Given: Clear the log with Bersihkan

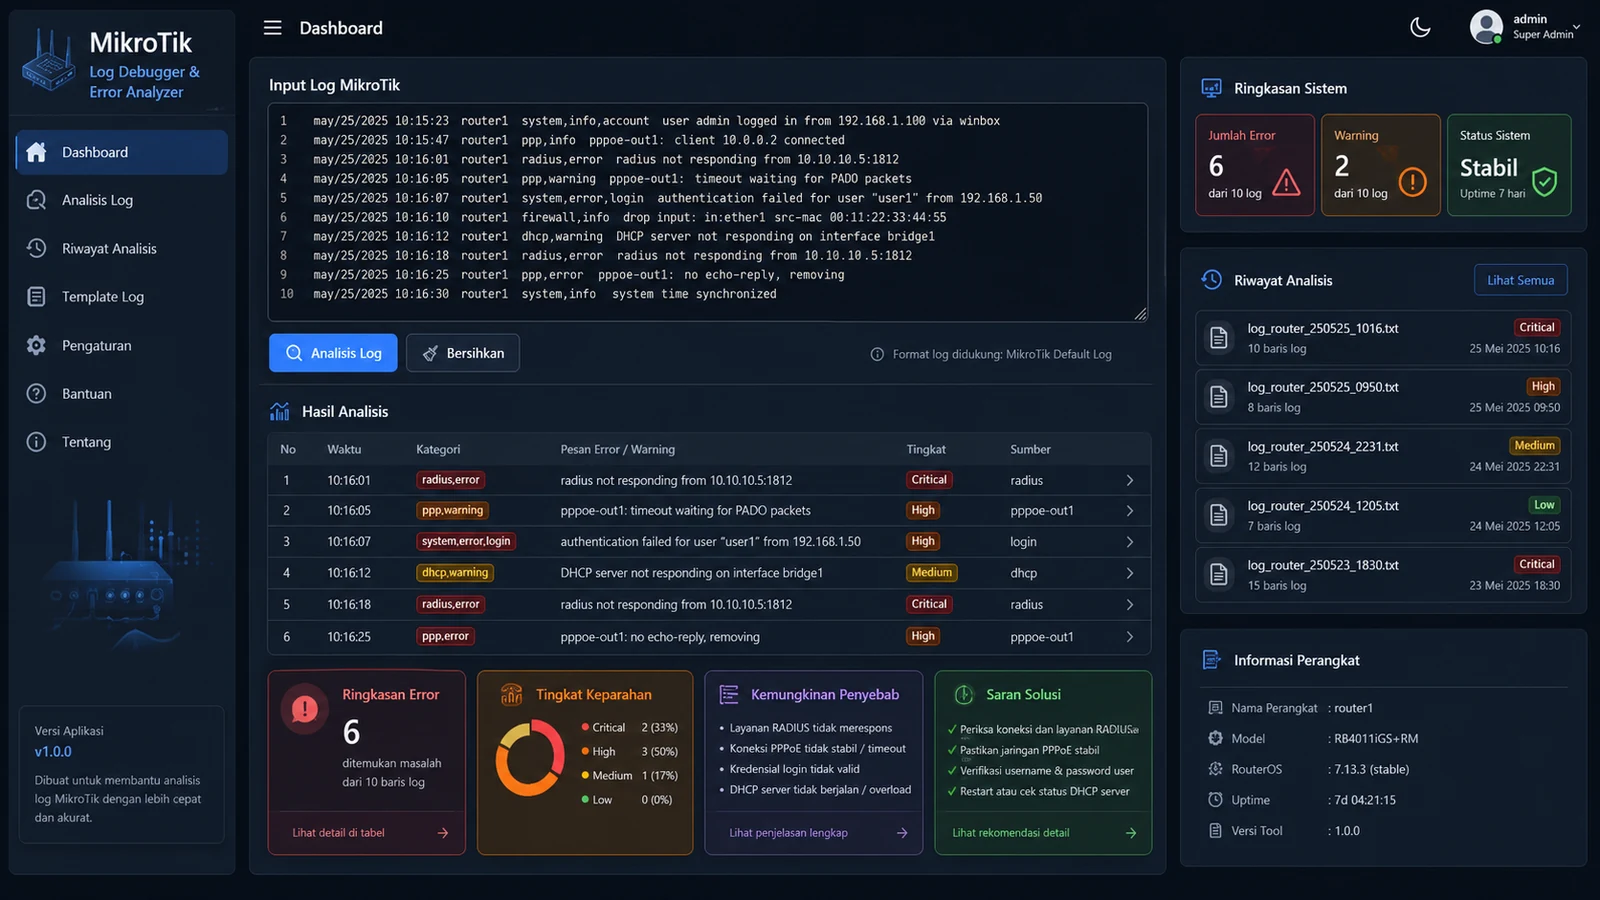Looking at the screenshot, I should point(463,353).
